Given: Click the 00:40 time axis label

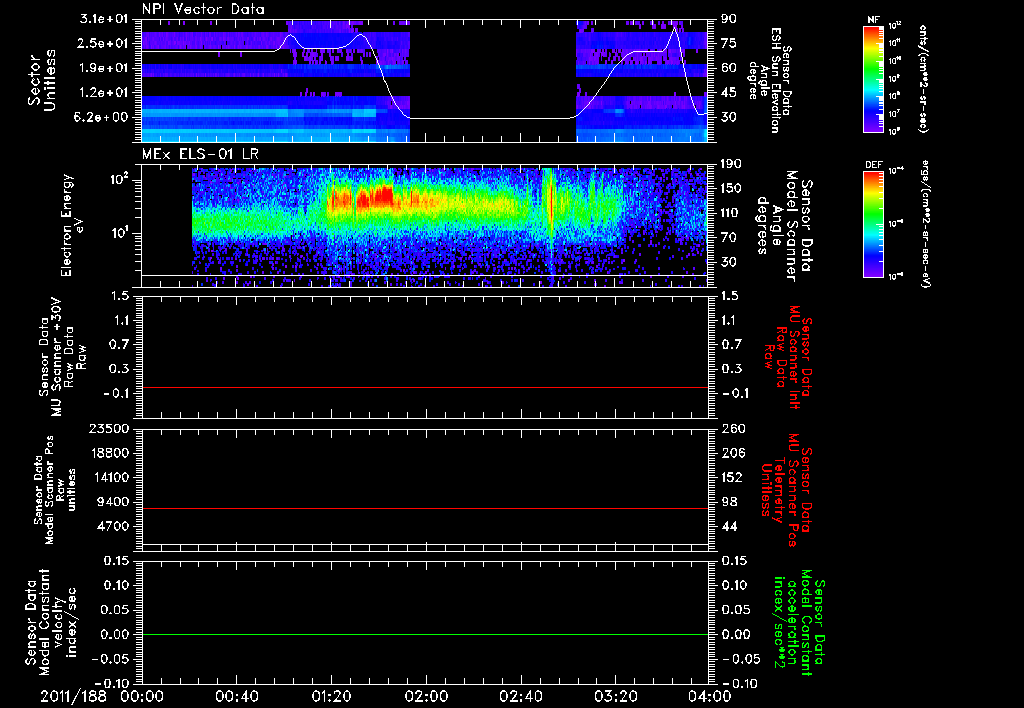Looking at the screenshot, I should (236, 696).
